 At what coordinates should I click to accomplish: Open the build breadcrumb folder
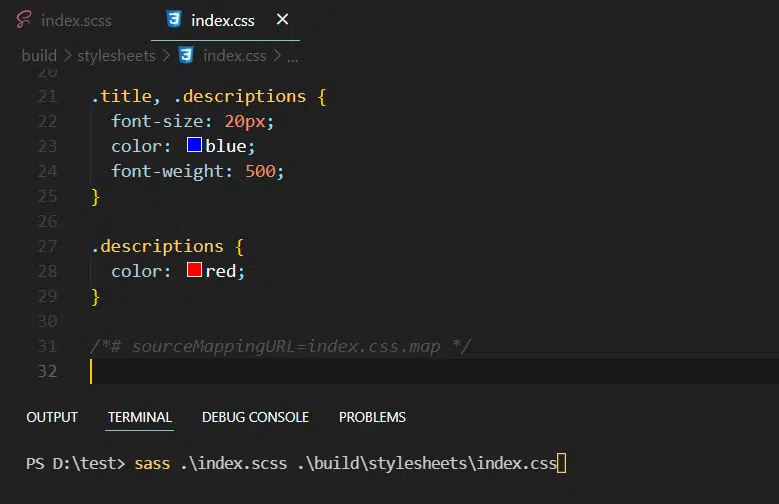click(x=39, y=56)
